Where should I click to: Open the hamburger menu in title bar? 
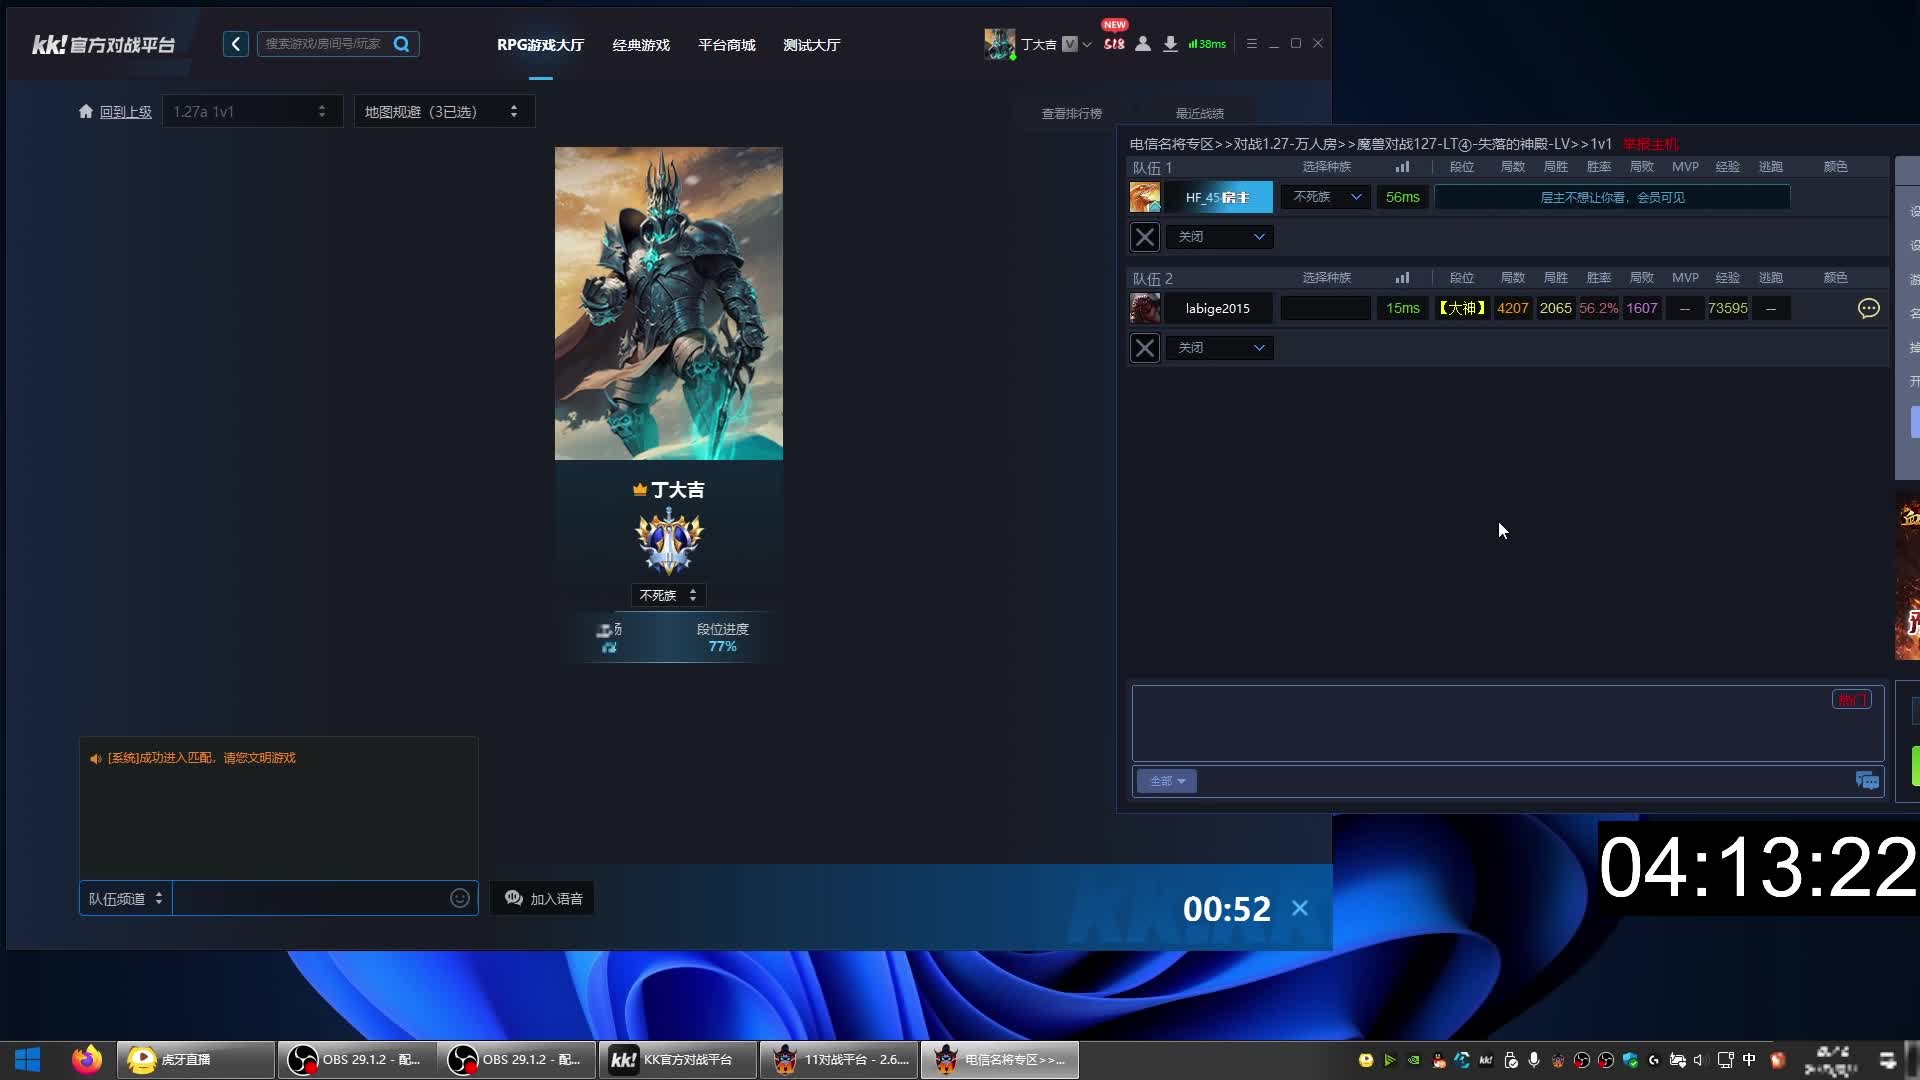1251,44
